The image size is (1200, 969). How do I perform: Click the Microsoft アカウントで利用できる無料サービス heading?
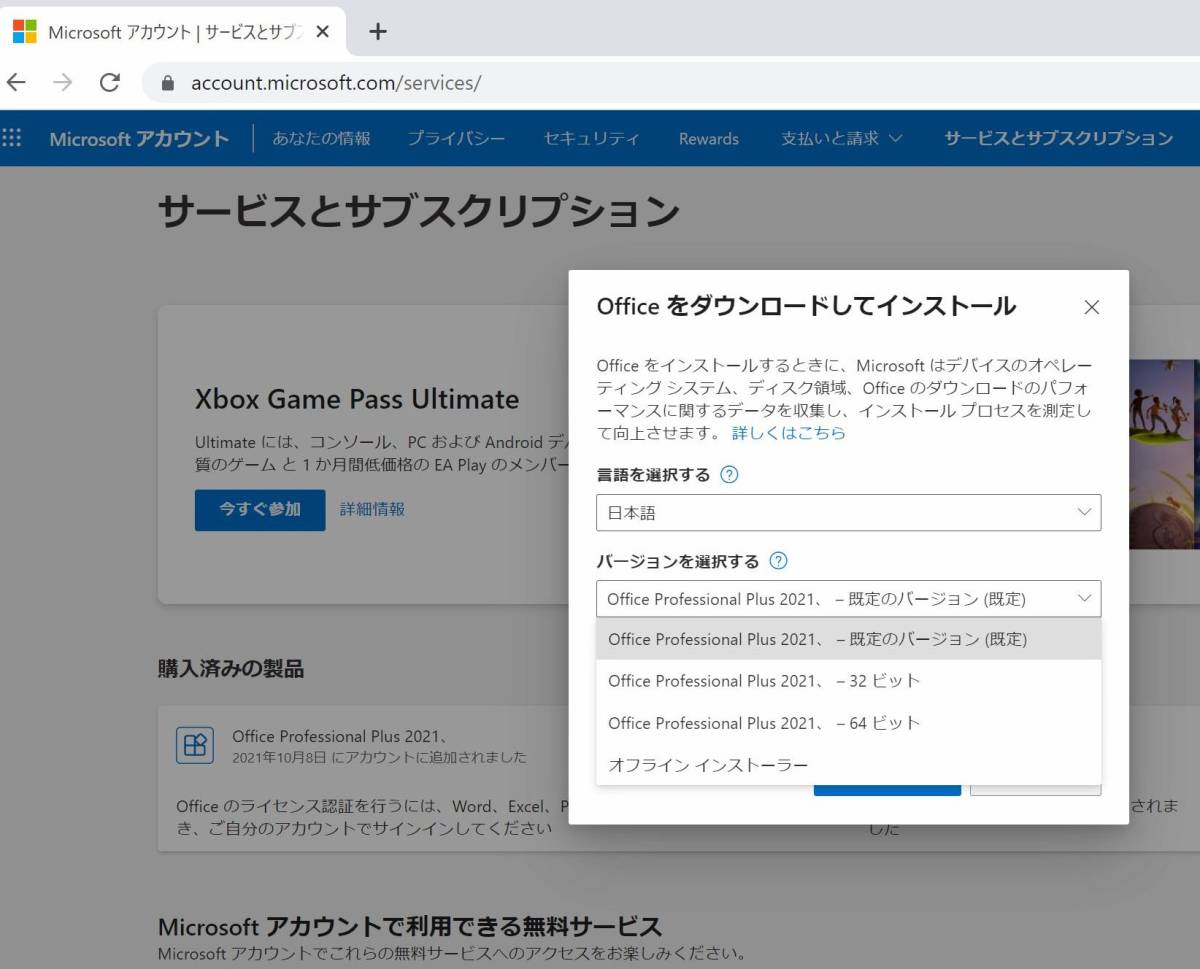coord(410,926)
